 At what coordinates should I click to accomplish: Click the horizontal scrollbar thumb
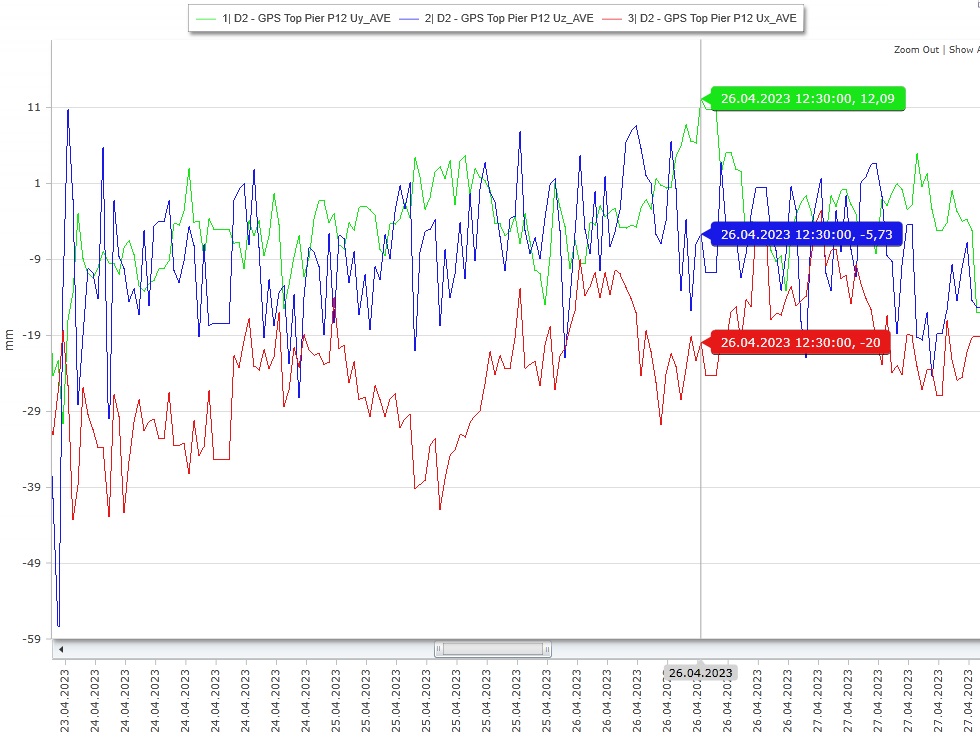pos(493,649)
